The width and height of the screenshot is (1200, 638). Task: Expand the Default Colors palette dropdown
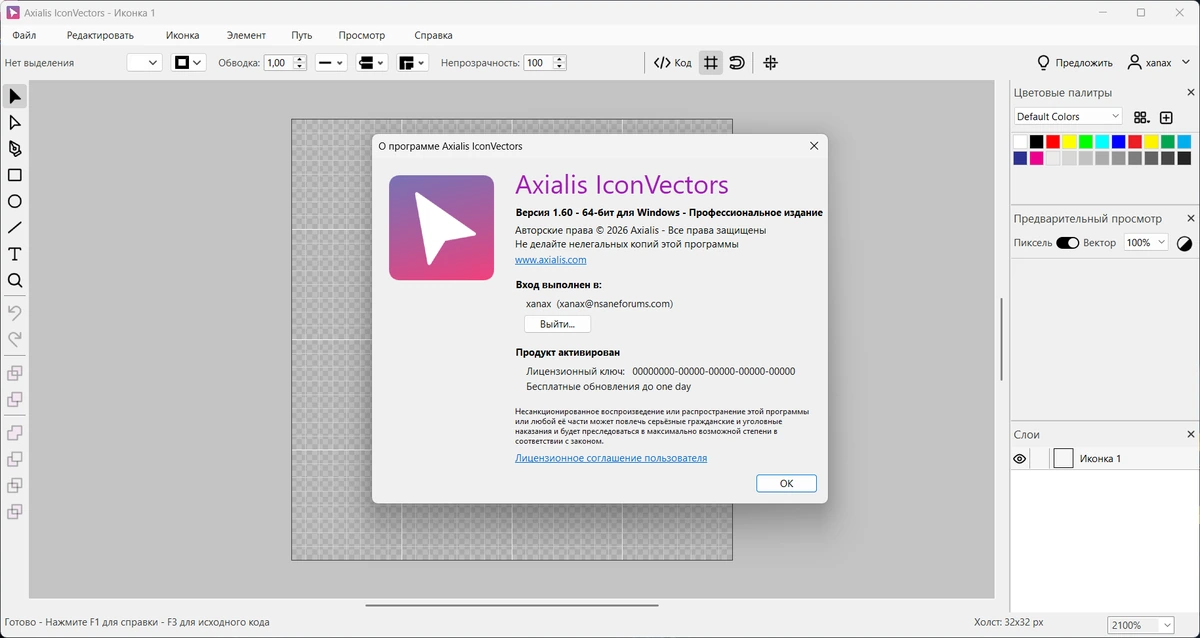coord(1067,117)
